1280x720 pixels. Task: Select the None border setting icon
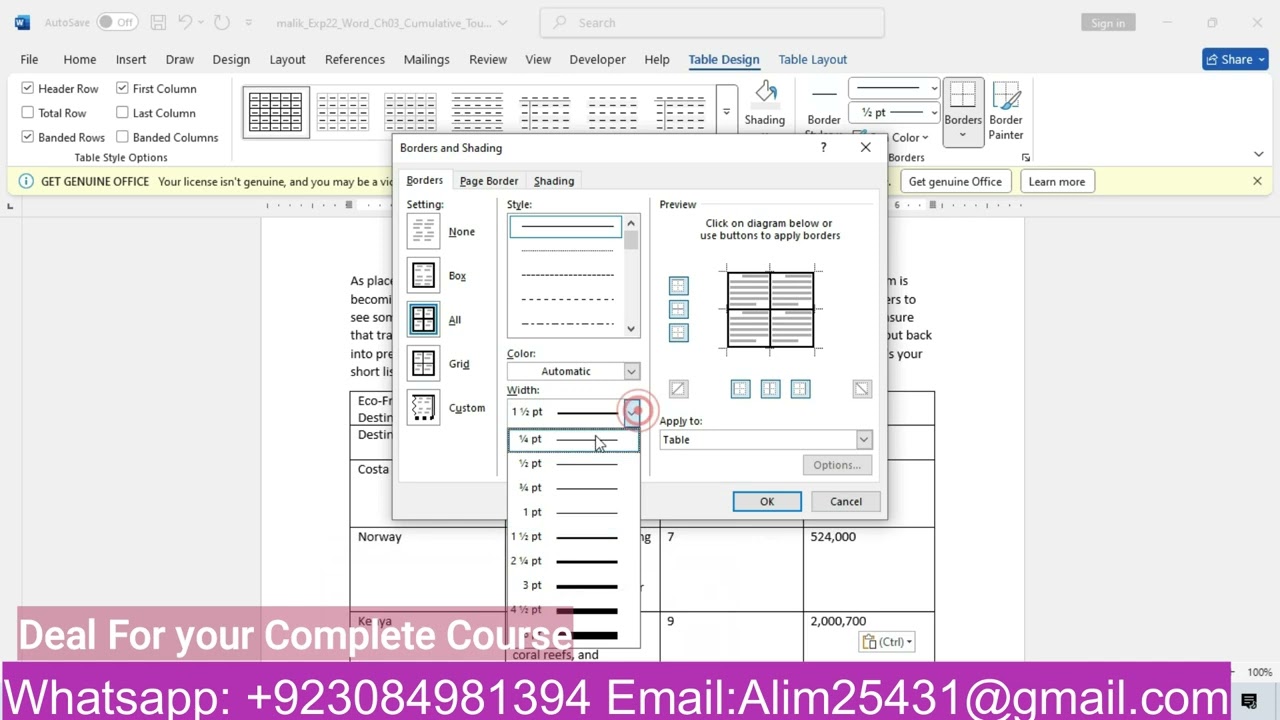point(423,231)
